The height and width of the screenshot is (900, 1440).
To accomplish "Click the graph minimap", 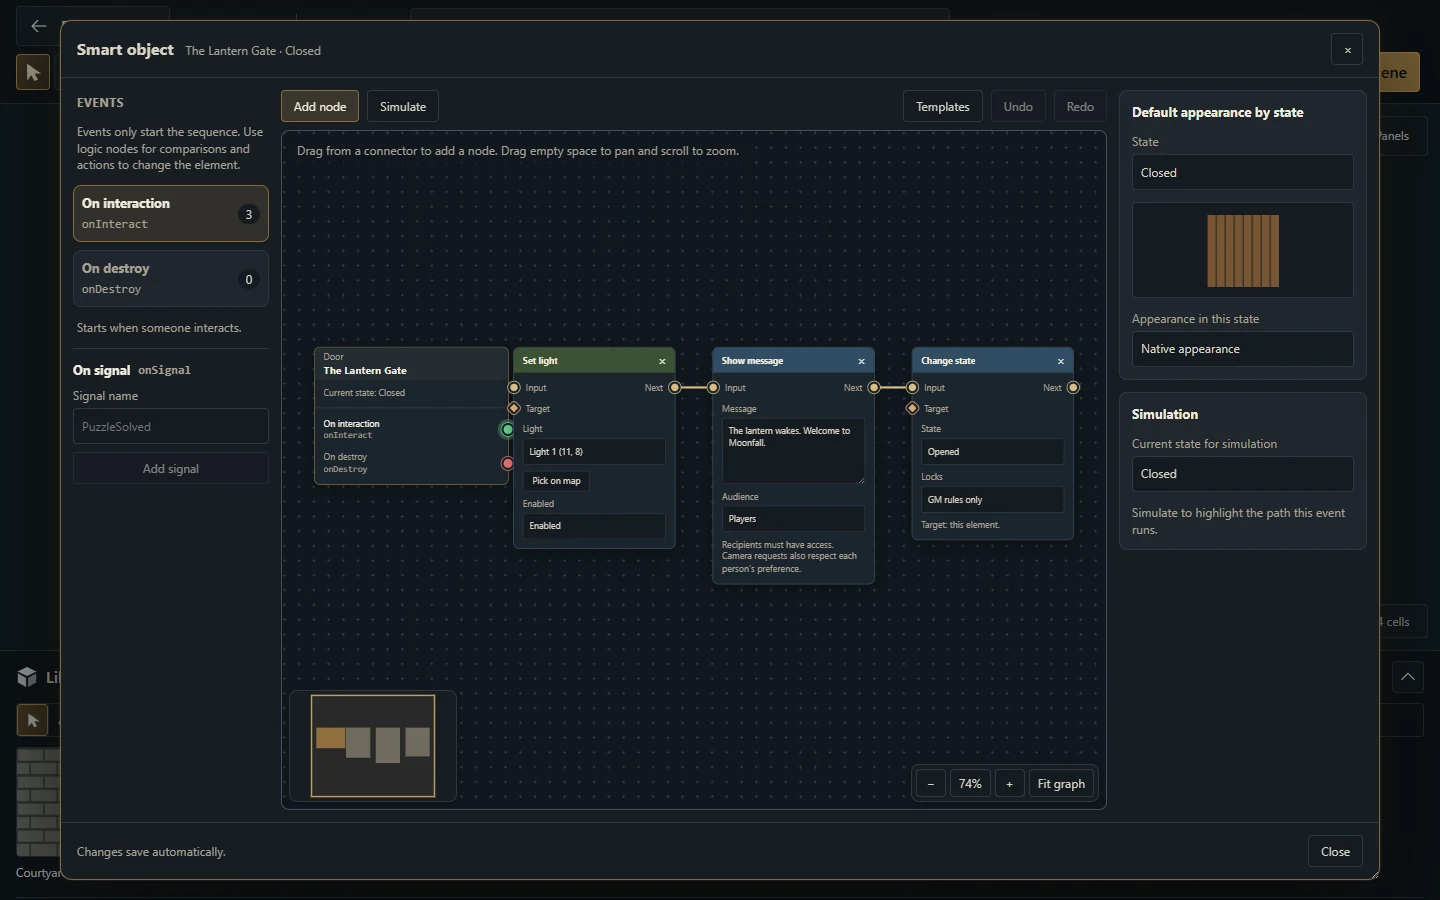I will [x=373, y=746].
